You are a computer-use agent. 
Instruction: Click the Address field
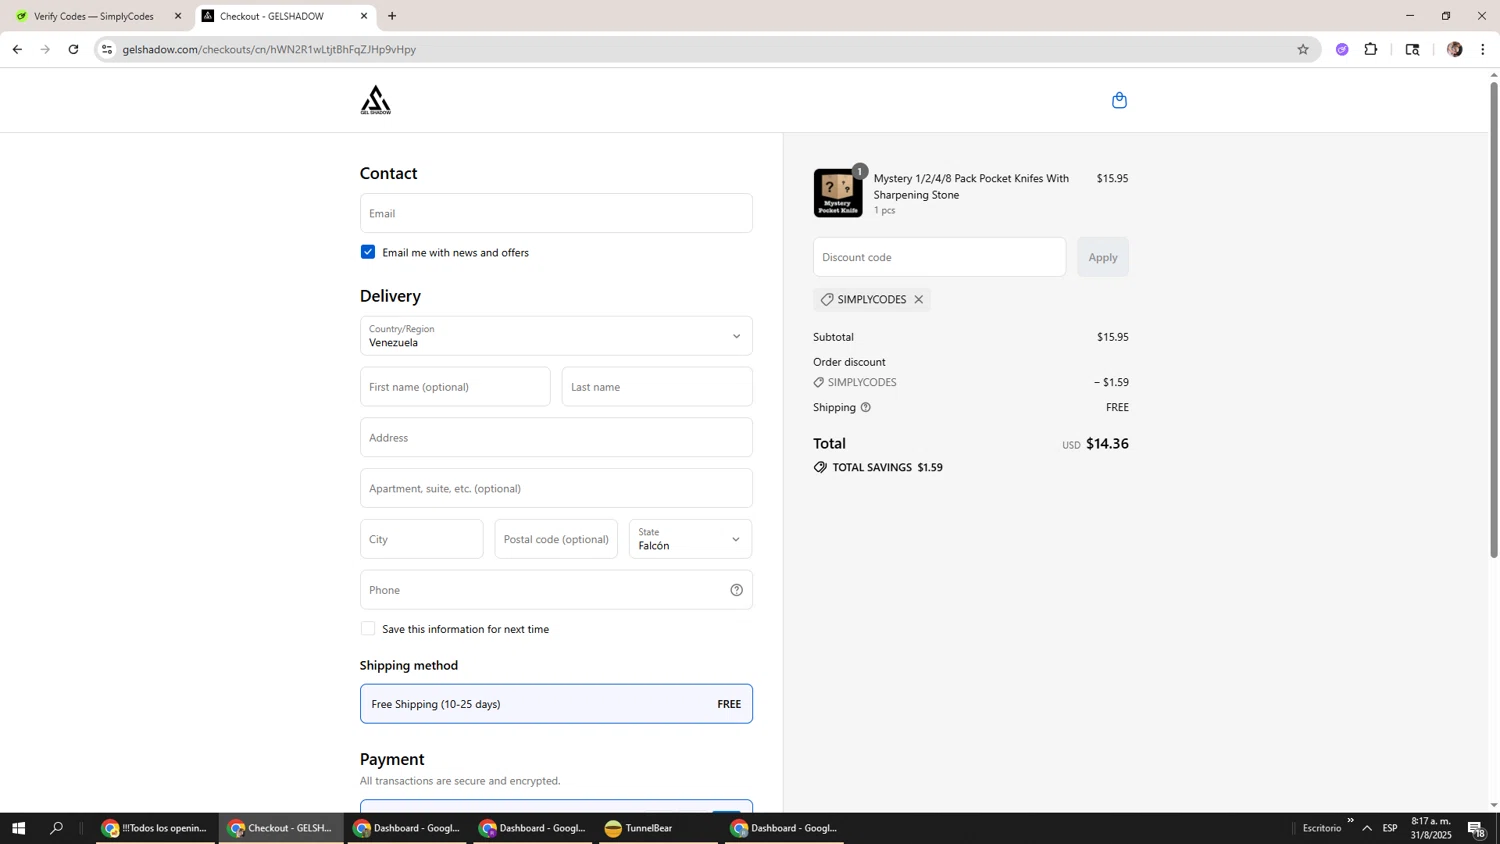point(556,438)
